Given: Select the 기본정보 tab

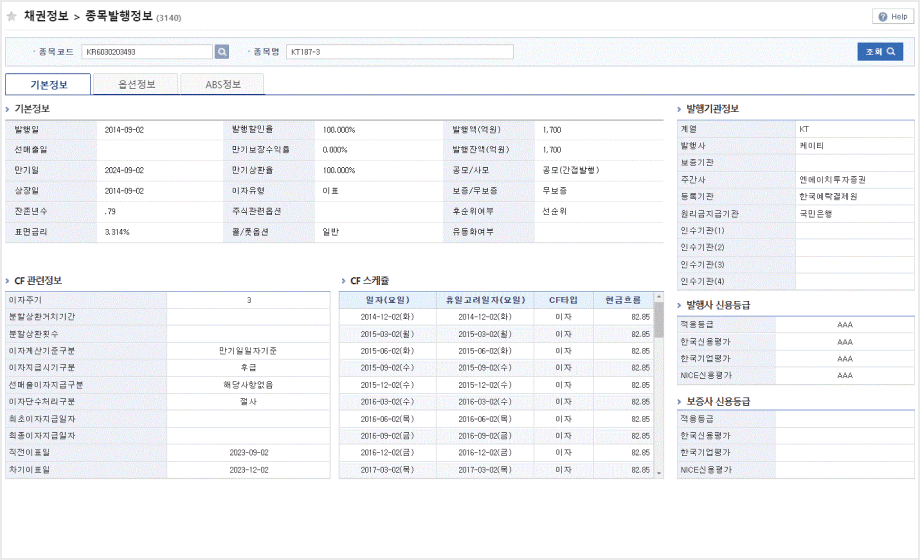Looking at the screenshot, I should pyautogui.click(x=48, y=85).
